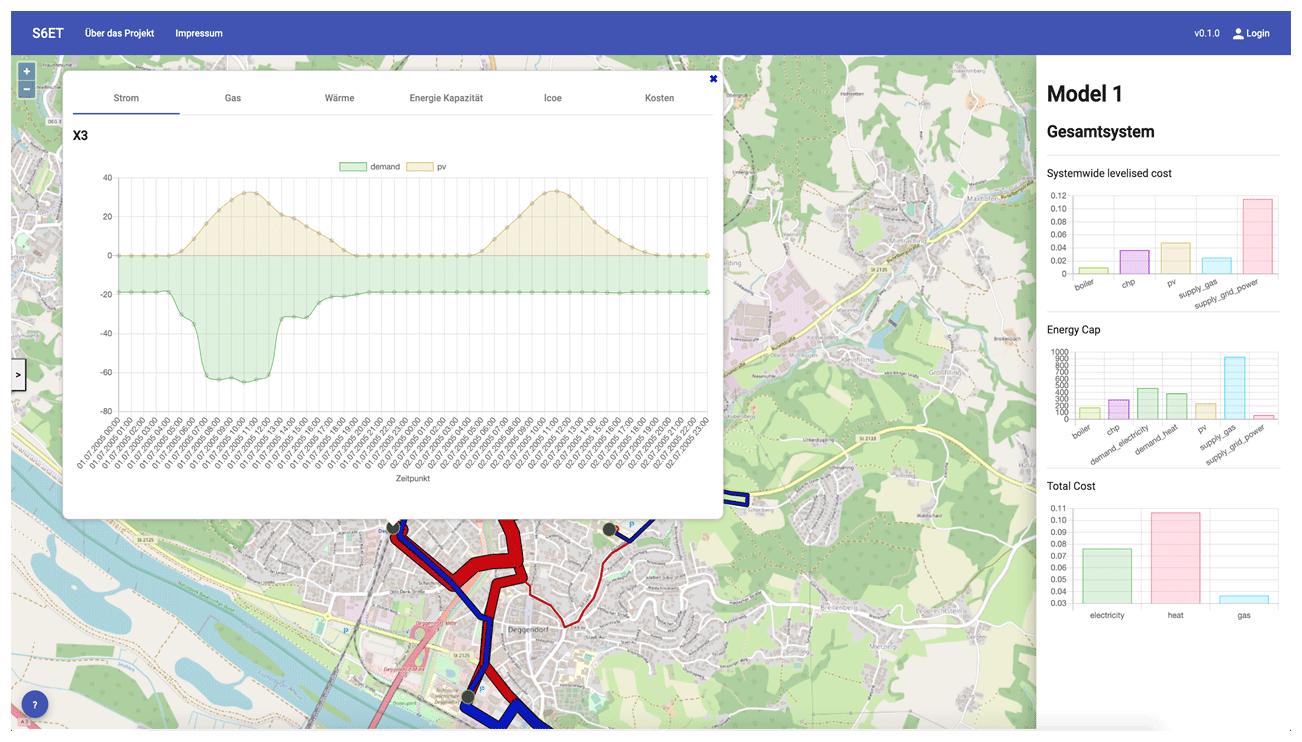Click the dark network node on the map at bottom

tap(467, 696)
